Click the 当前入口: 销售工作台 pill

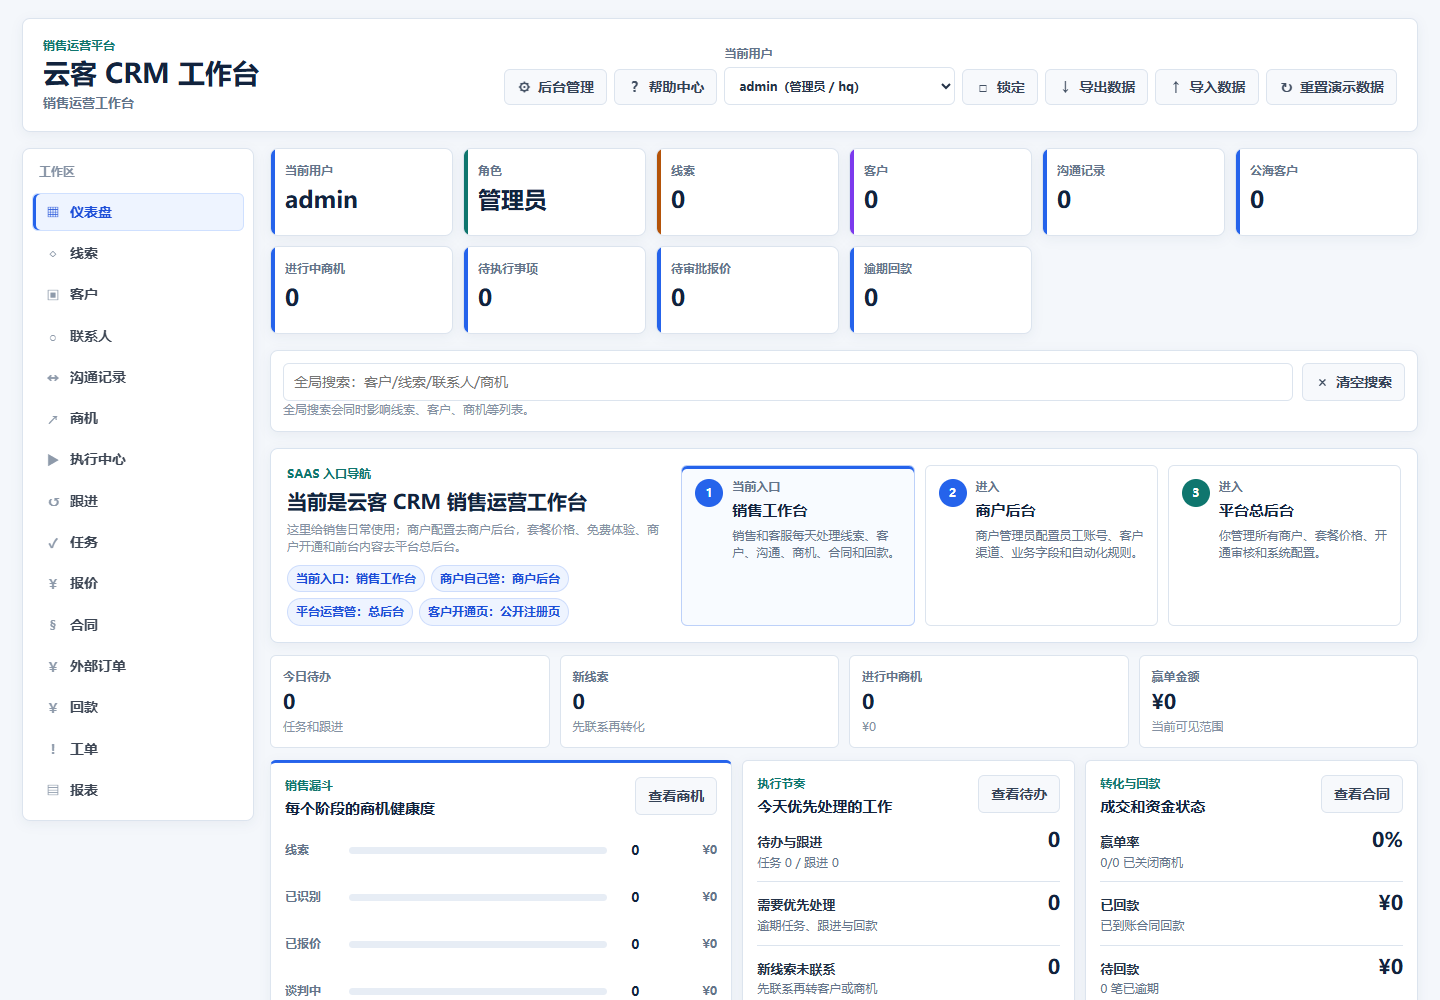click(356, 579)
